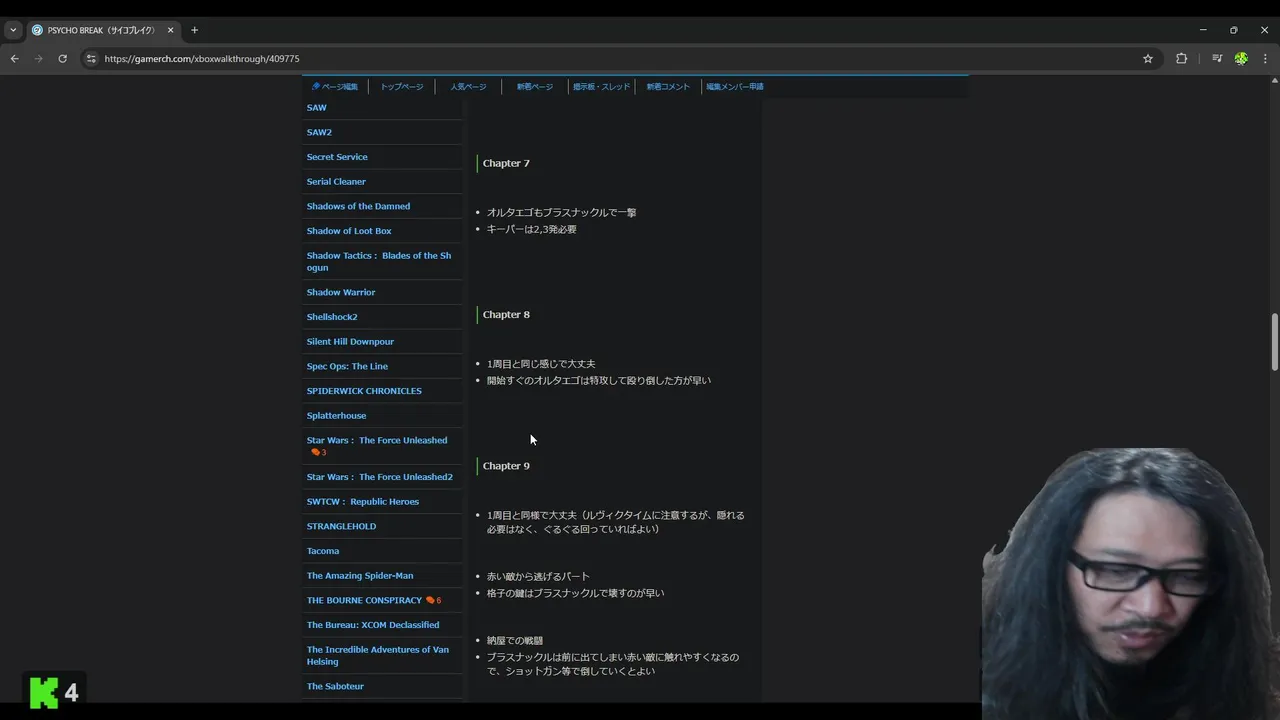The height and width of the screenshot is (720, 1280).
Task: Open The Amazing Spider-Man link
Action: (x=359, y=576)
